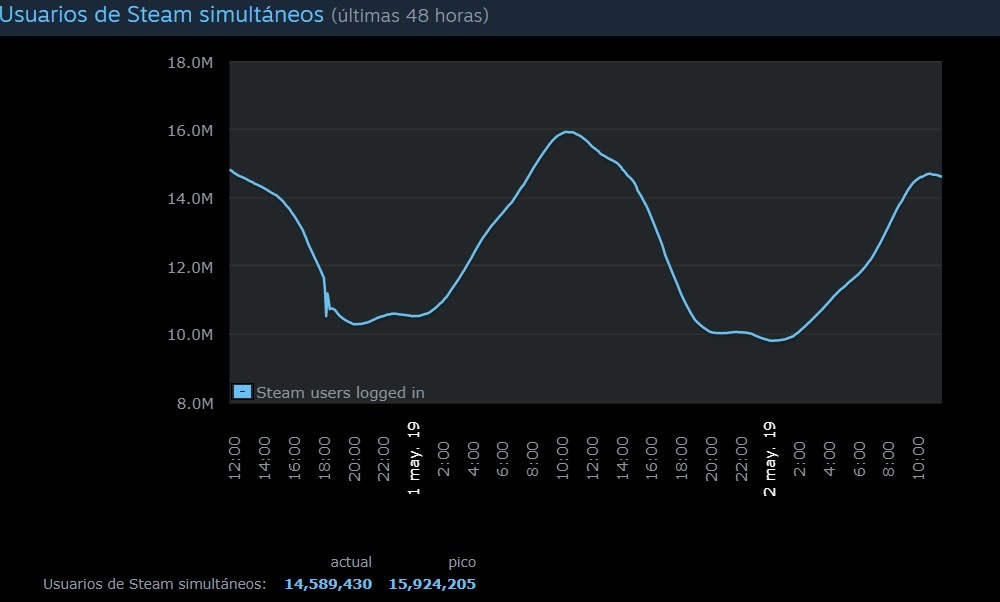The image size is (1000, 602).
Task: Click the 10.0M y-axis label
Action: pos(190,335)
